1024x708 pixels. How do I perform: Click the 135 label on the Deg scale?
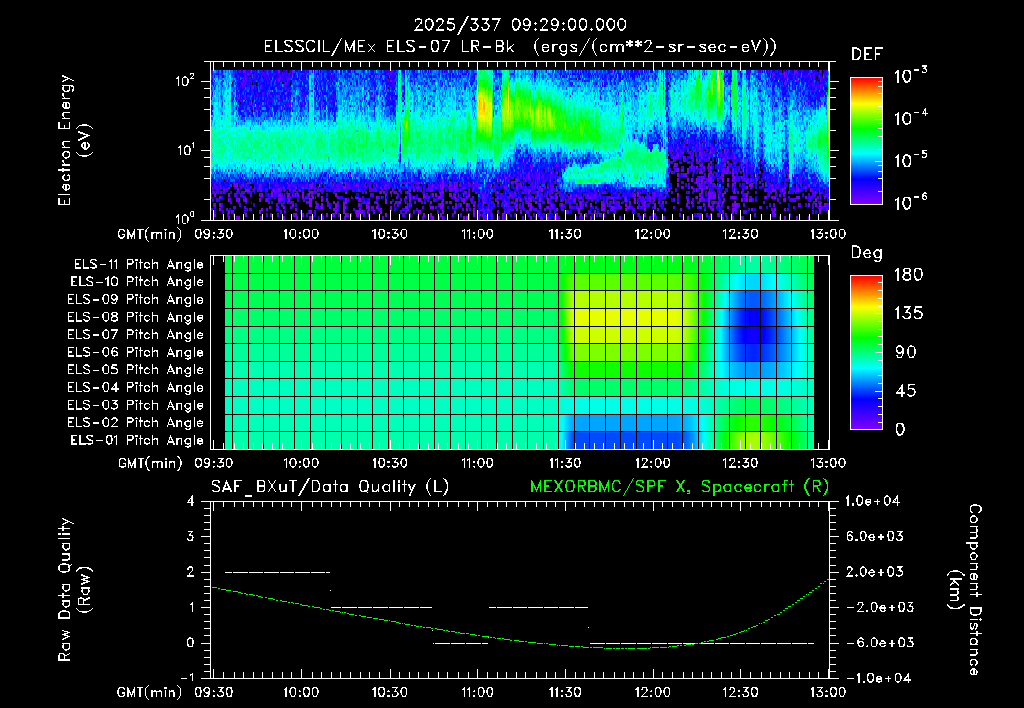point(908,314)
